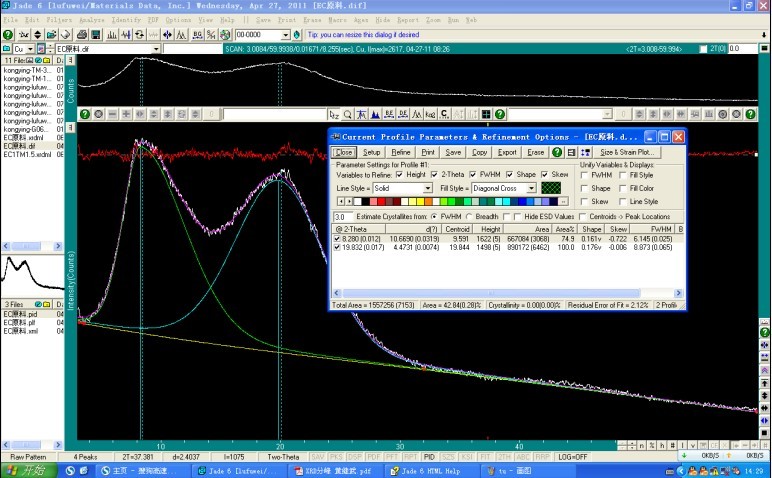Image resolution: width=772 pixels, height=478 pixels.
Task: Open the Filters menu
Action: tap(60, 19)
